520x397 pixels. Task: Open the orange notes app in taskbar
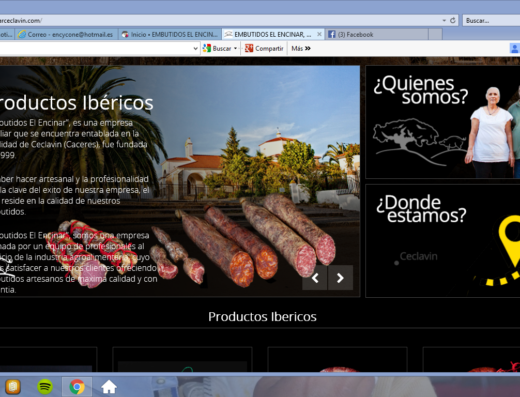click(13, 387)
